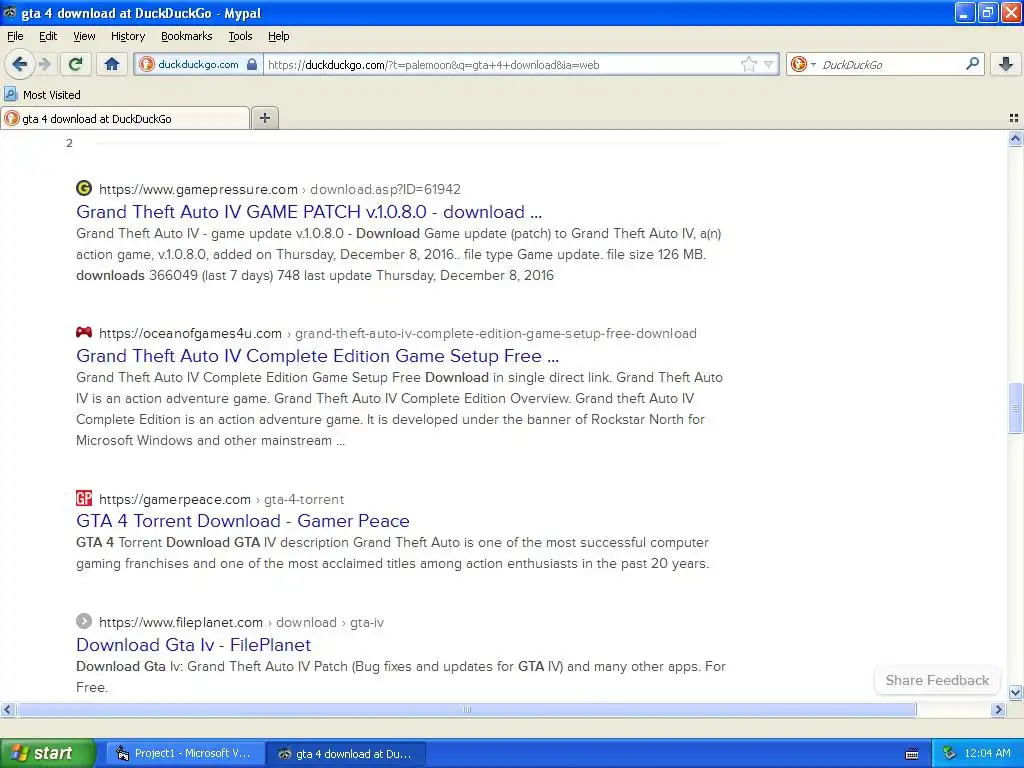This screenshot has width=1024, height=768.
Task: Go back with the Back arrow button
Action: [19, 64]
